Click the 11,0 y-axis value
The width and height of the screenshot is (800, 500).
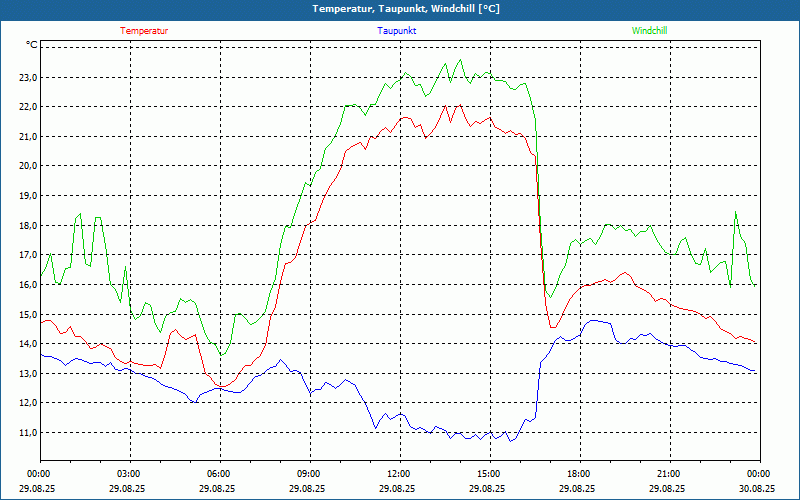29,433
